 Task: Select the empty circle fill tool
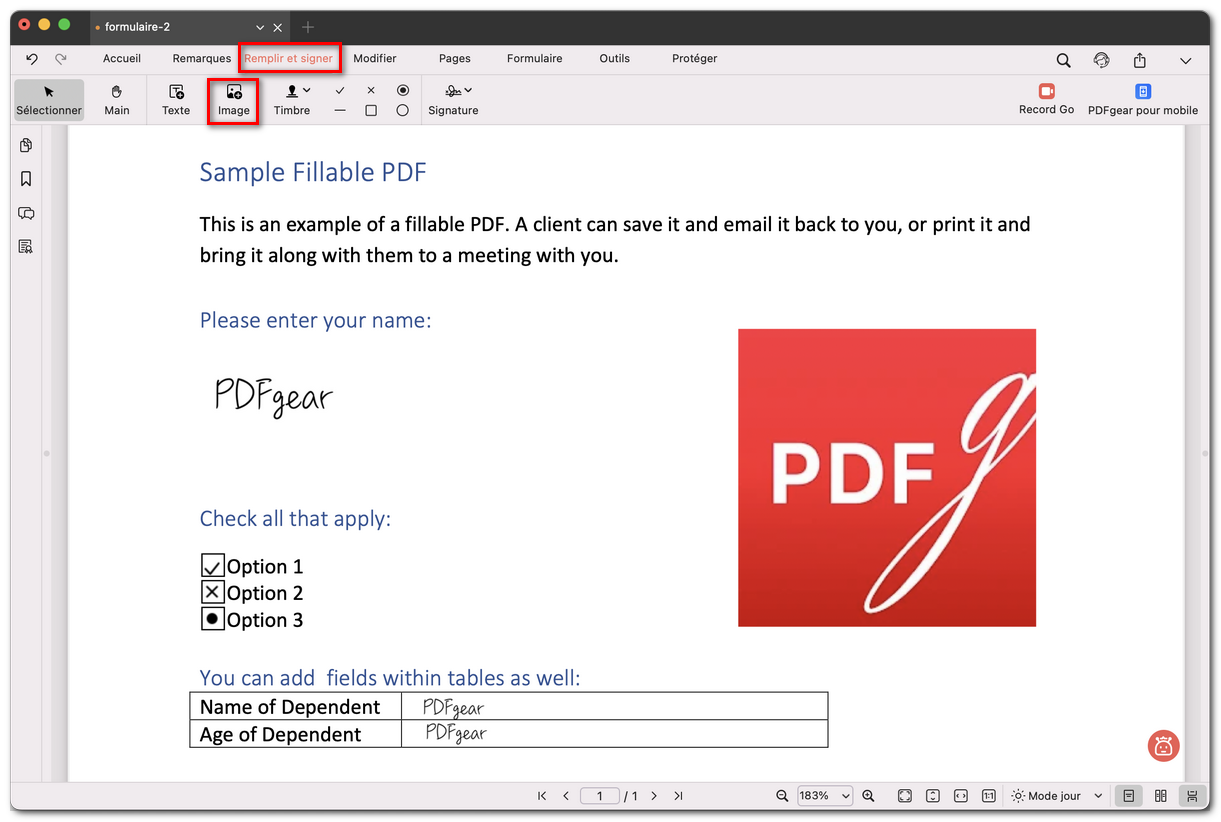tap(402, 111)
